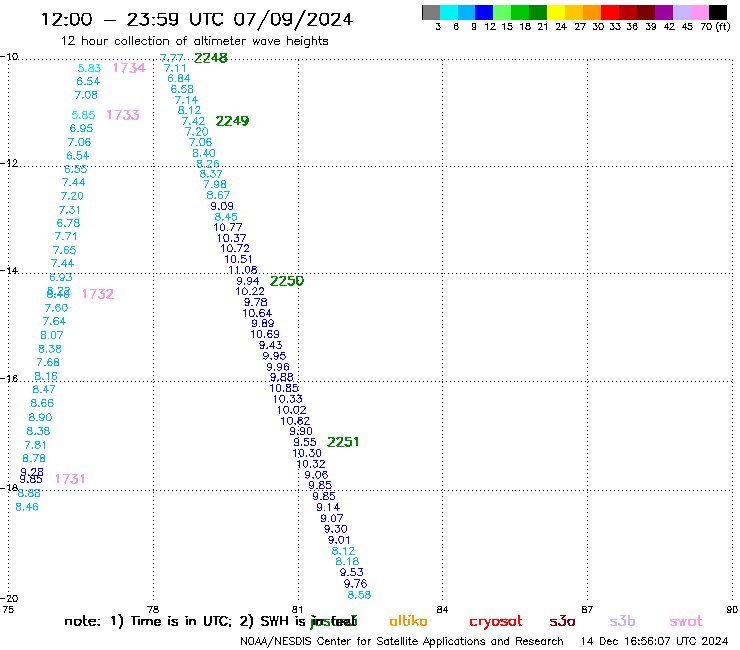Click the s3b satellite legend label
The image size is (740, 650).
(622, 621)
